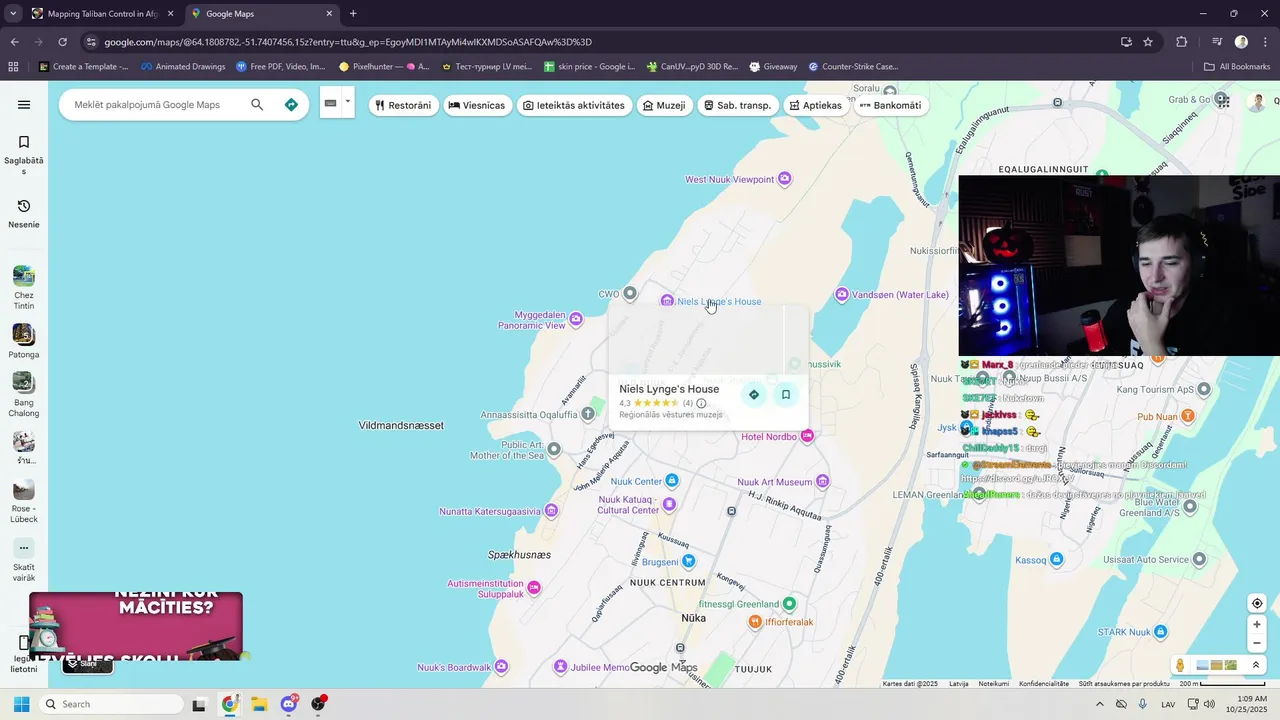
Task: Open Animated Drawings bookmark
Action: 183,67
